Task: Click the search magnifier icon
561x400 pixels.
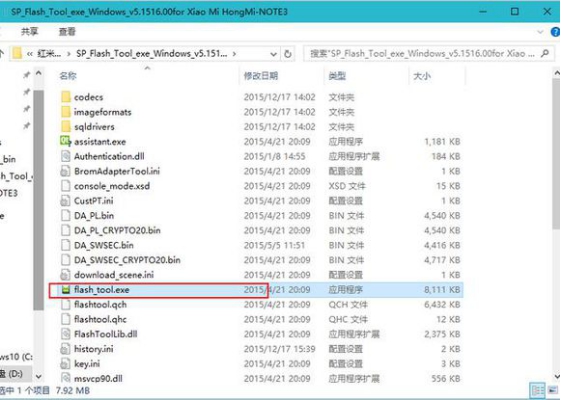Action: pyautogui.click(x=545, y=54)
